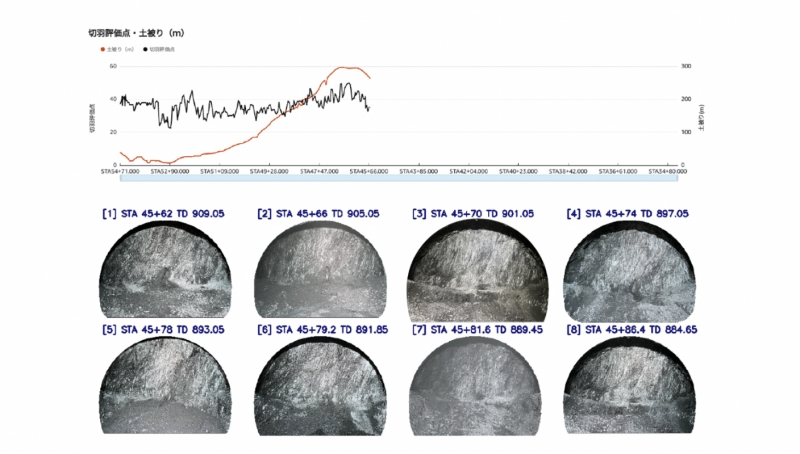The height and width of the screenshot is (454, 800).
Task: Click the label '[4] STA 45+74 TD 897.05'
Action: pos(628,213)
